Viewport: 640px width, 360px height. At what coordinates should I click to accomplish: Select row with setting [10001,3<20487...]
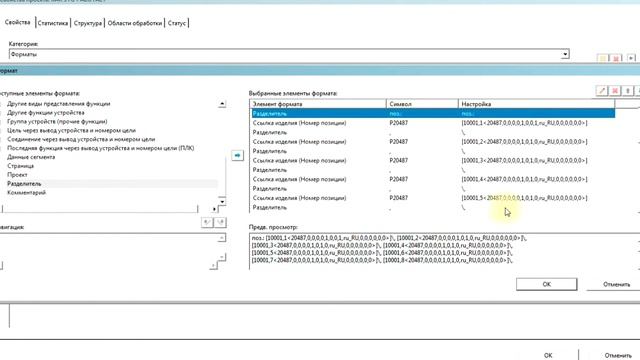432,160
